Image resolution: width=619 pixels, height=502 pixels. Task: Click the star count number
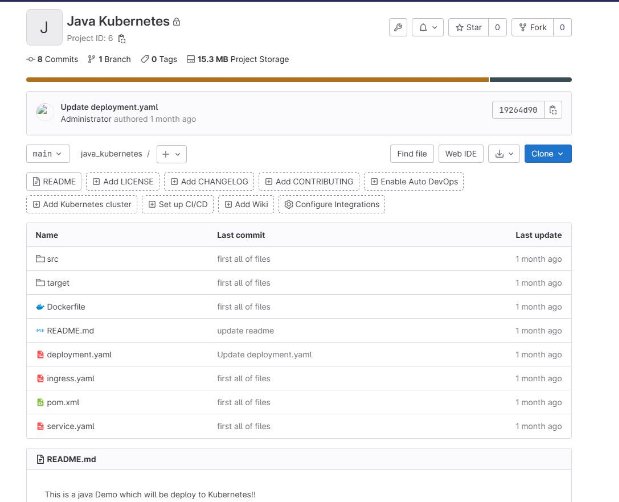(497, 27)
